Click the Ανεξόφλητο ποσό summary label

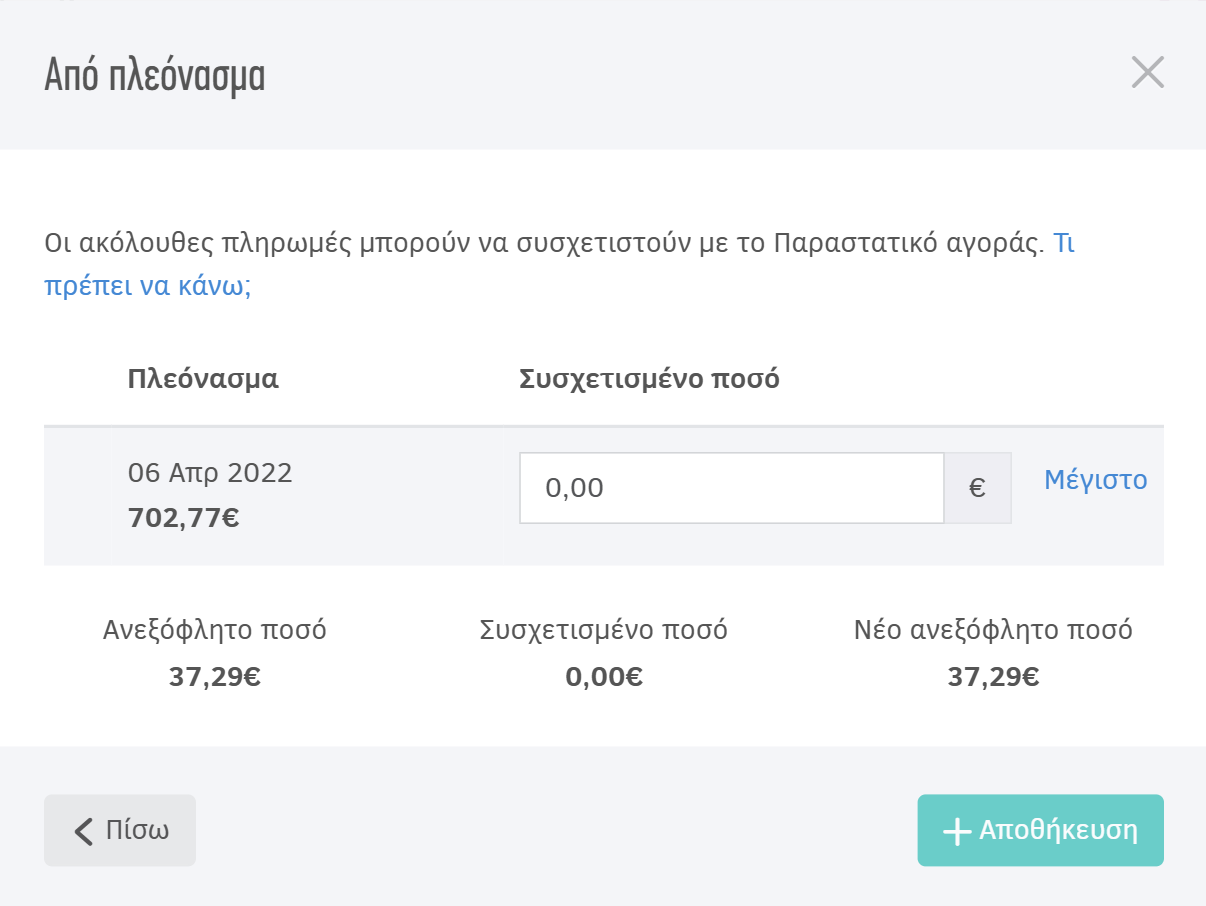coord(215,630)
